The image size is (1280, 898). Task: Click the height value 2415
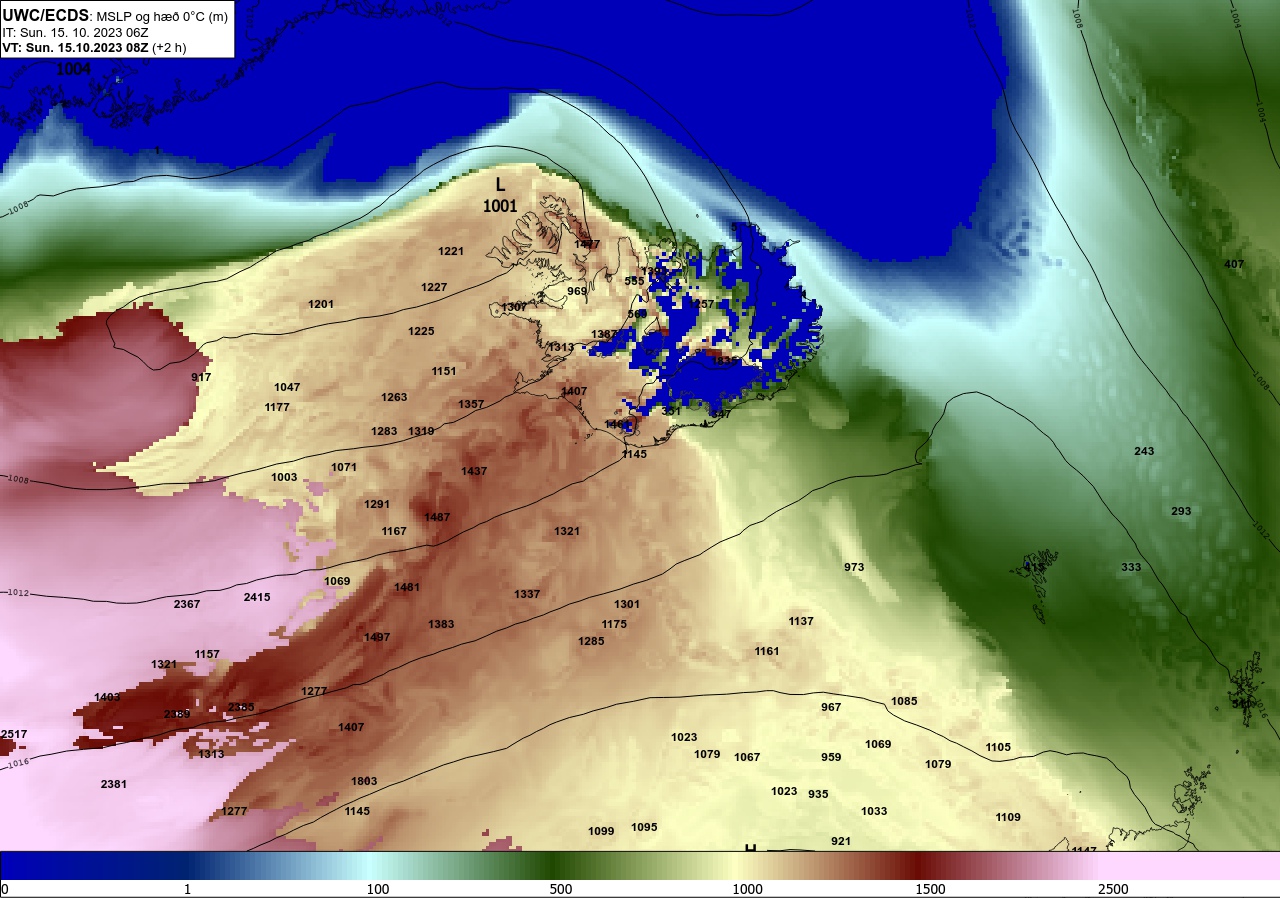[x=257, y=597]
